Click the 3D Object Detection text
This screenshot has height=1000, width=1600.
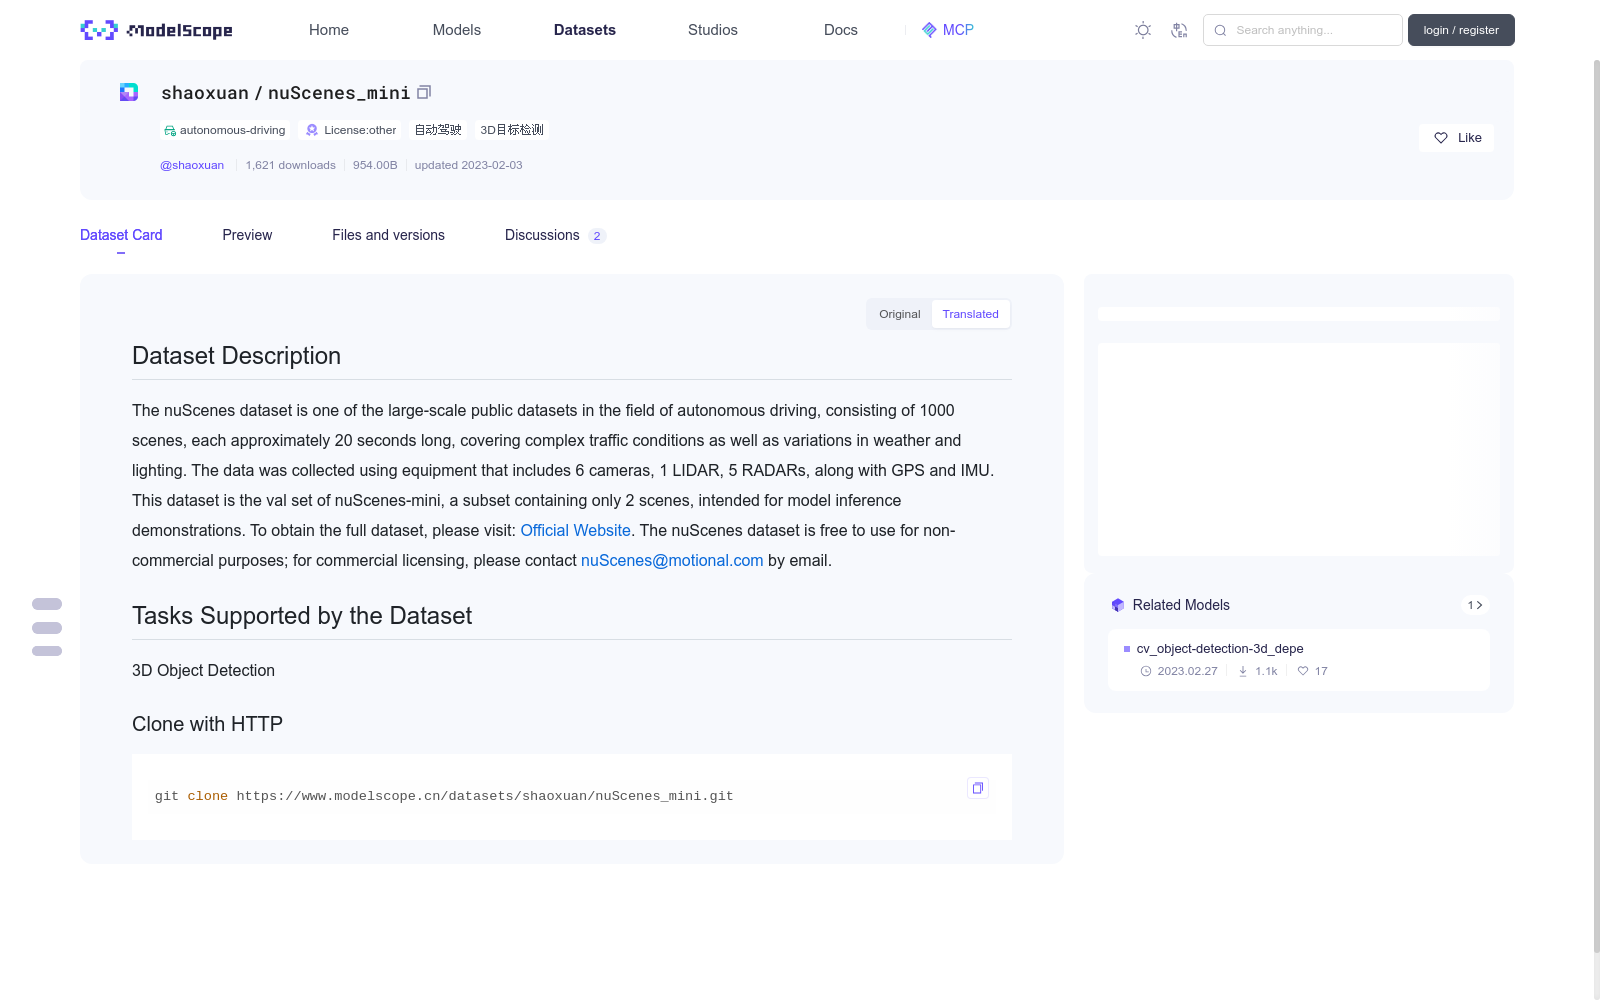pyautogui.click(x=203, y=670)
